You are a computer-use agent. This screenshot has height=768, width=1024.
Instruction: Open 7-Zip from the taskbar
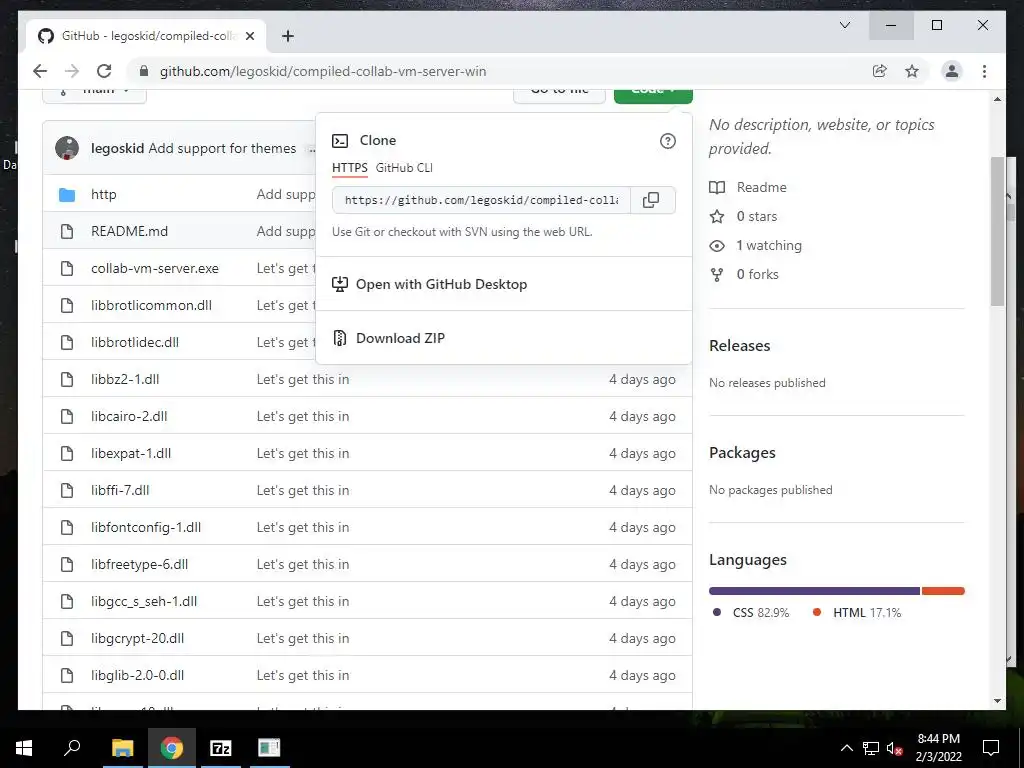220,748
